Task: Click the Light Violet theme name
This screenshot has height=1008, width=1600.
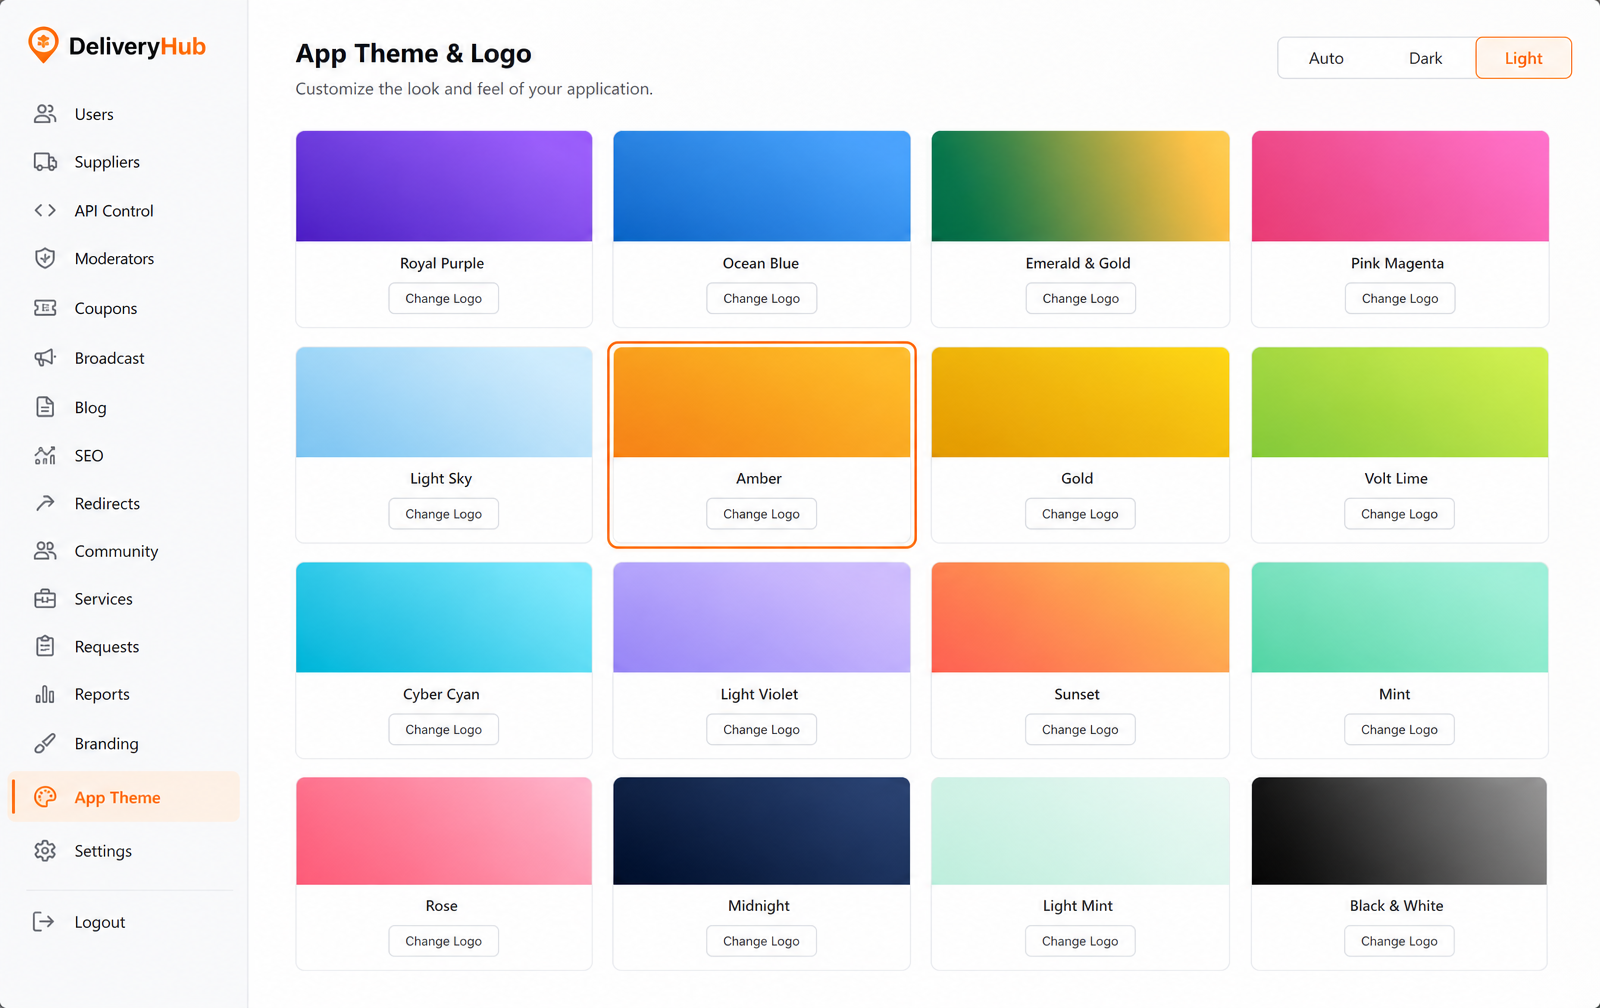Action: tap(760, 694)
